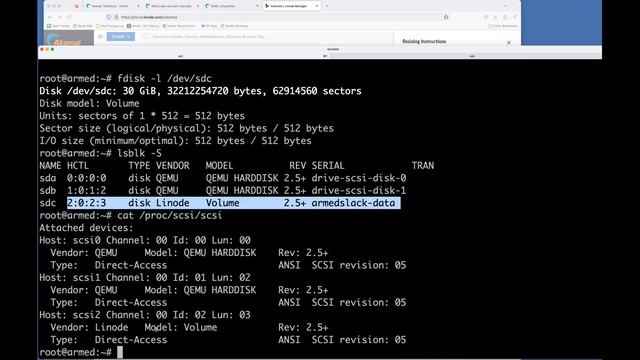Click the 'cat /proc/scsi/scsi' command line
640x360 pixels.
click(131, 216)
